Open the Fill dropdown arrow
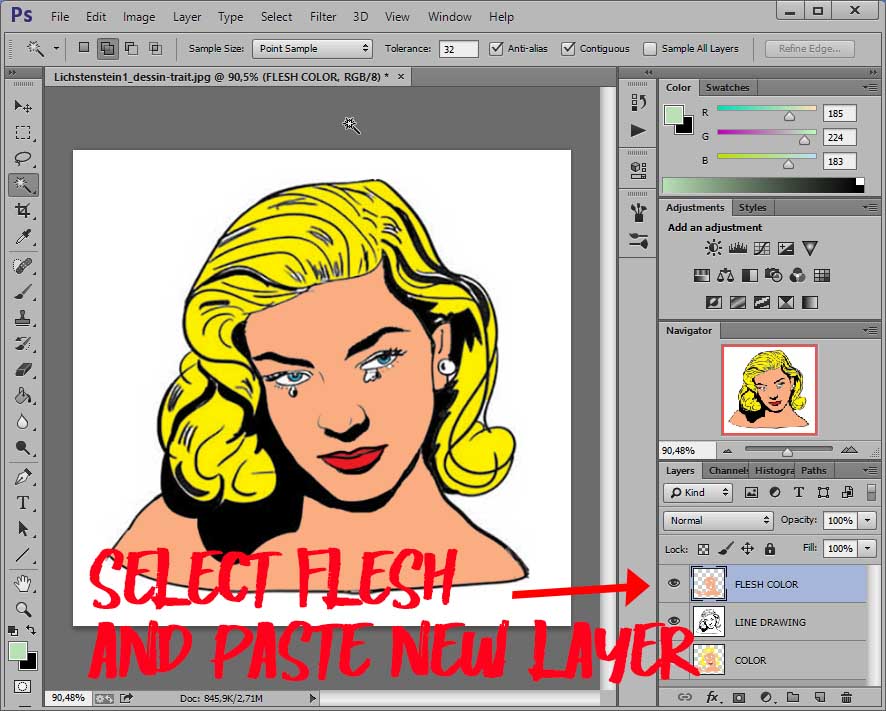886x711 pixels. point(867,548)
